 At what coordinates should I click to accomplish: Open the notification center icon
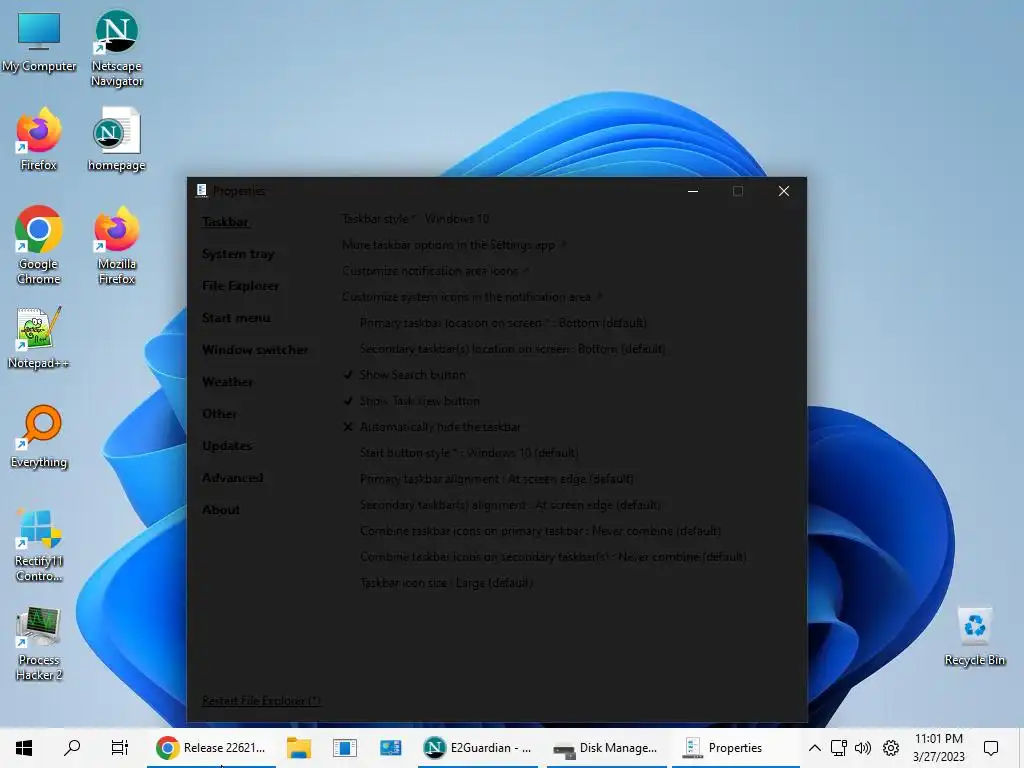[991, 748]
